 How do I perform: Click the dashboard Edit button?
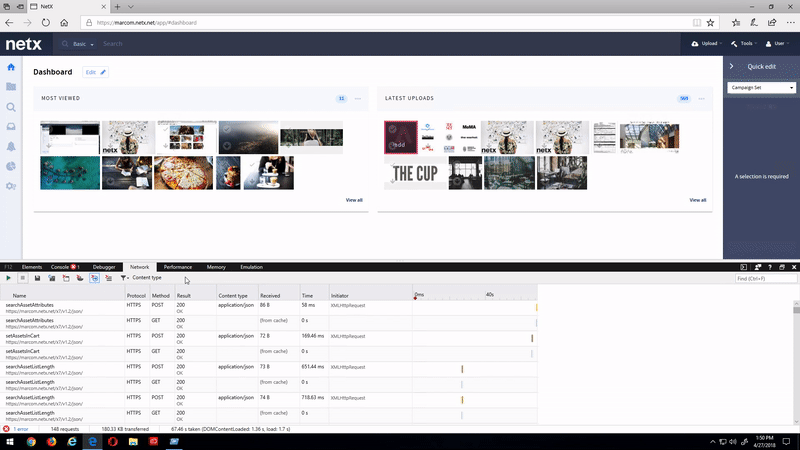(95, 72)
